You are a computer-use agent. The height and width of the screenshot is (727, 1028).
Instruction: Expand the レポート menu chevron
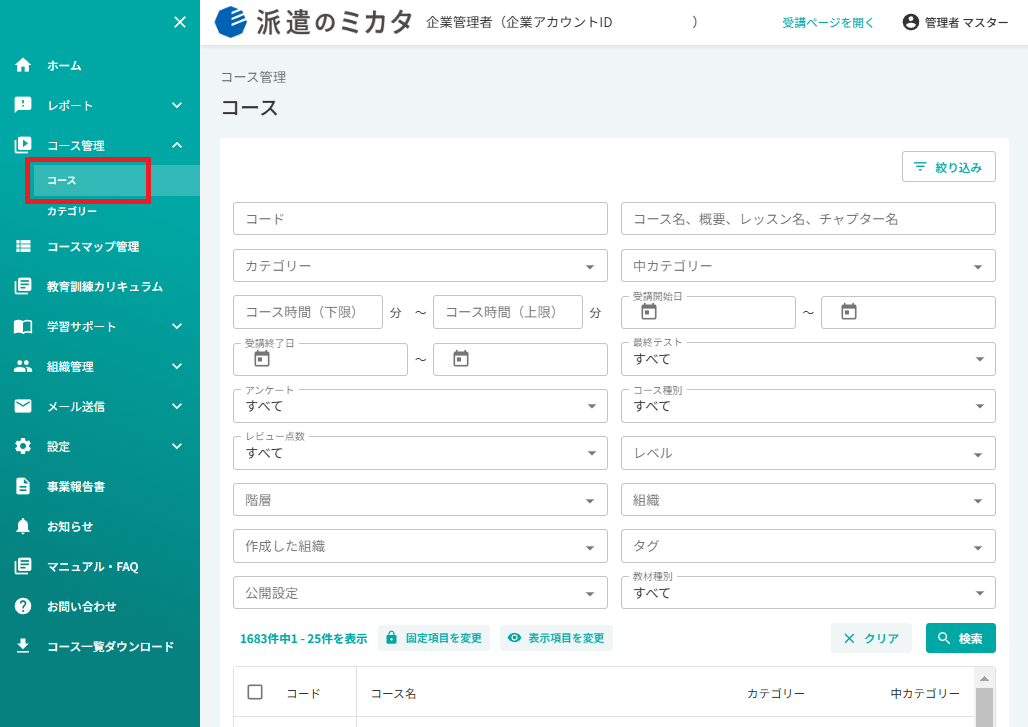[177, 105]
